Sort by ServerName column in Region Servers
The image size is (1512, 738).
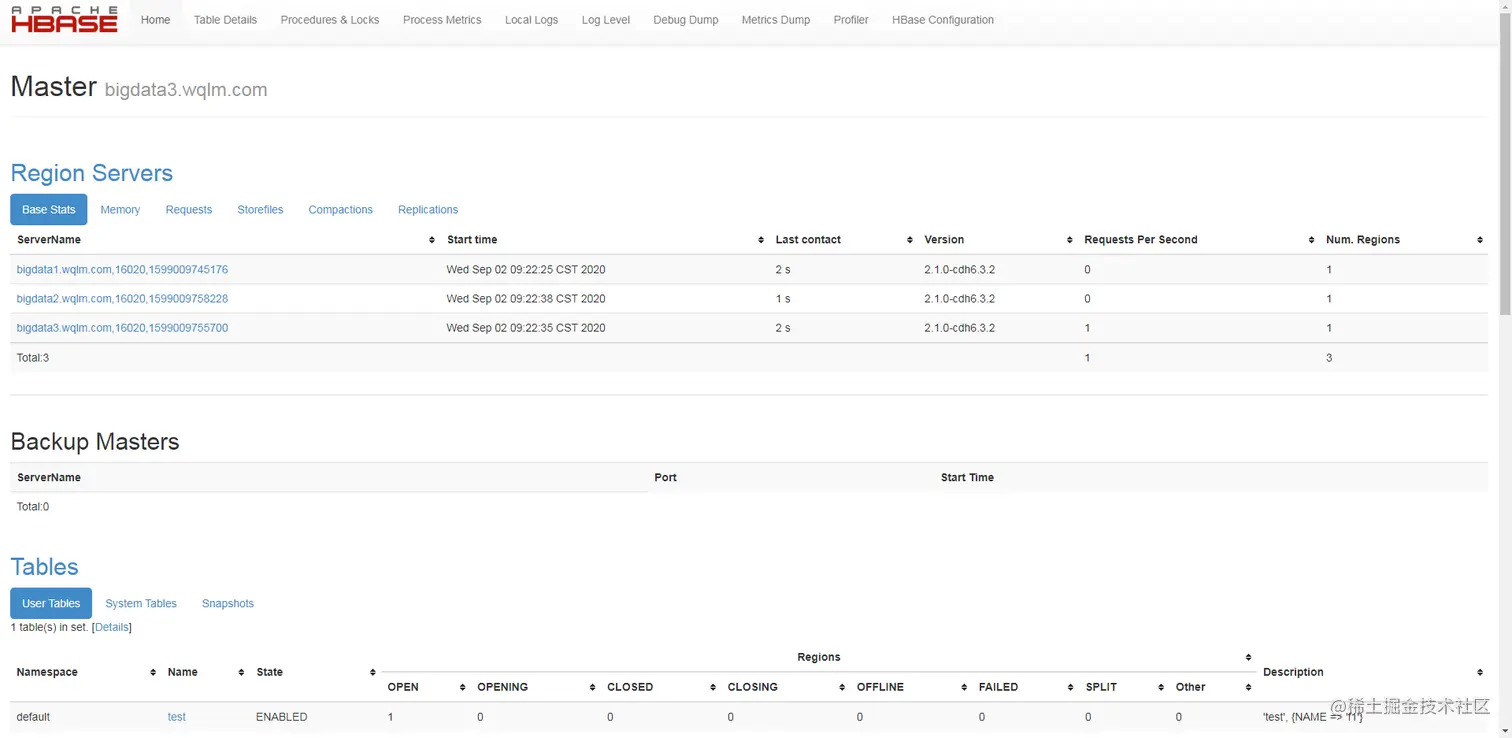click(225, 240)
